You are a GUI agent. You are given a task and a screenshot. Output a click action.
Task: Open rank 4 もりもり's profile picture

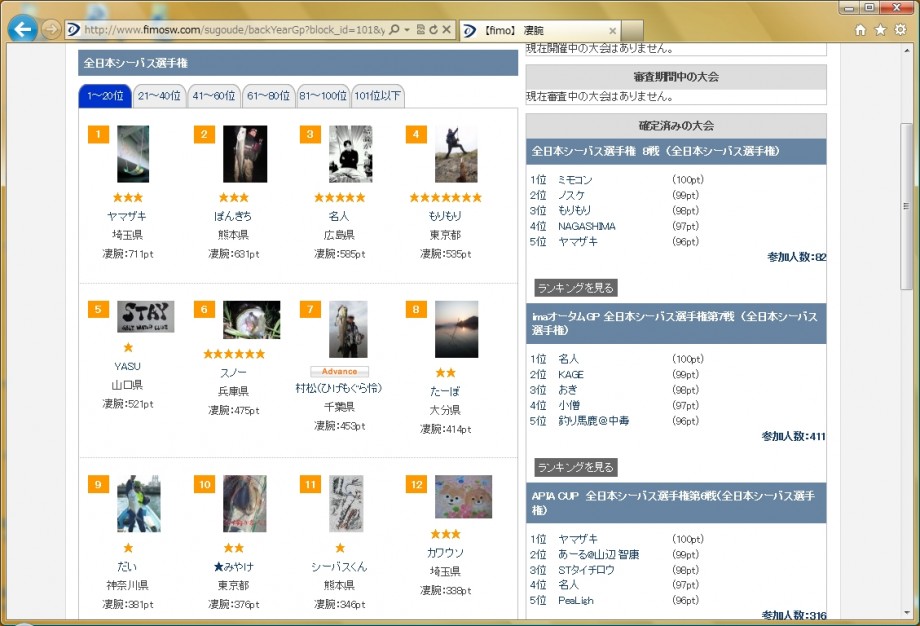456,154
